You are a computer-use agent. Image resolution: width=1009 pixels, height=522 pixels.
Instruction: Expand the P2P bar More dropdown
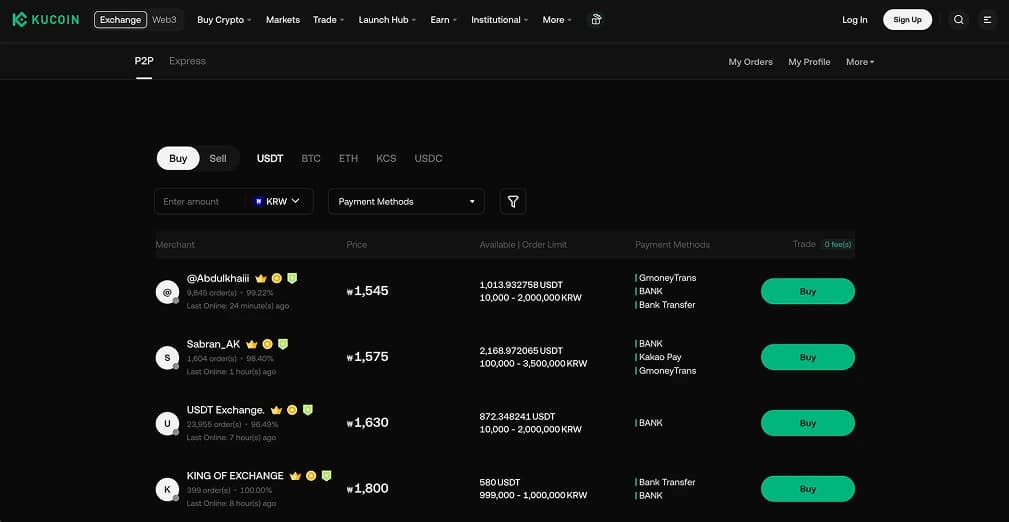click(860, 62)
